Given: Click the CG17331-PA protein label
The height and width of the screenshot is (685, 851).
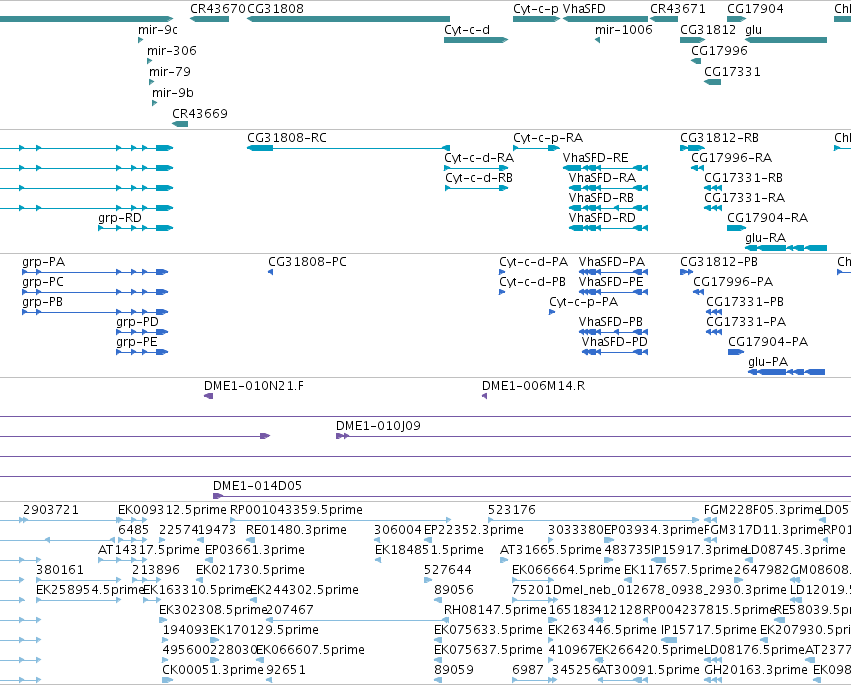Looking at the screenshot, I should [746, 322].
